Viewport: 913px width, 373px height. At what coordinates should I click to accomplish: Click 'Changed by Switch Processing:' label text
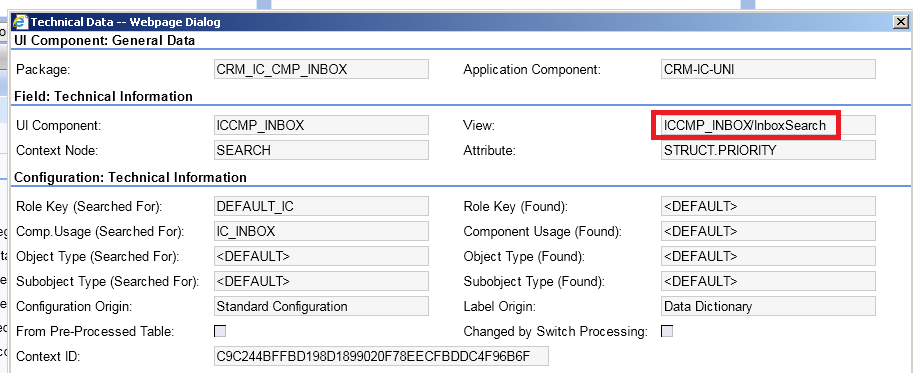tap(555, 332)
